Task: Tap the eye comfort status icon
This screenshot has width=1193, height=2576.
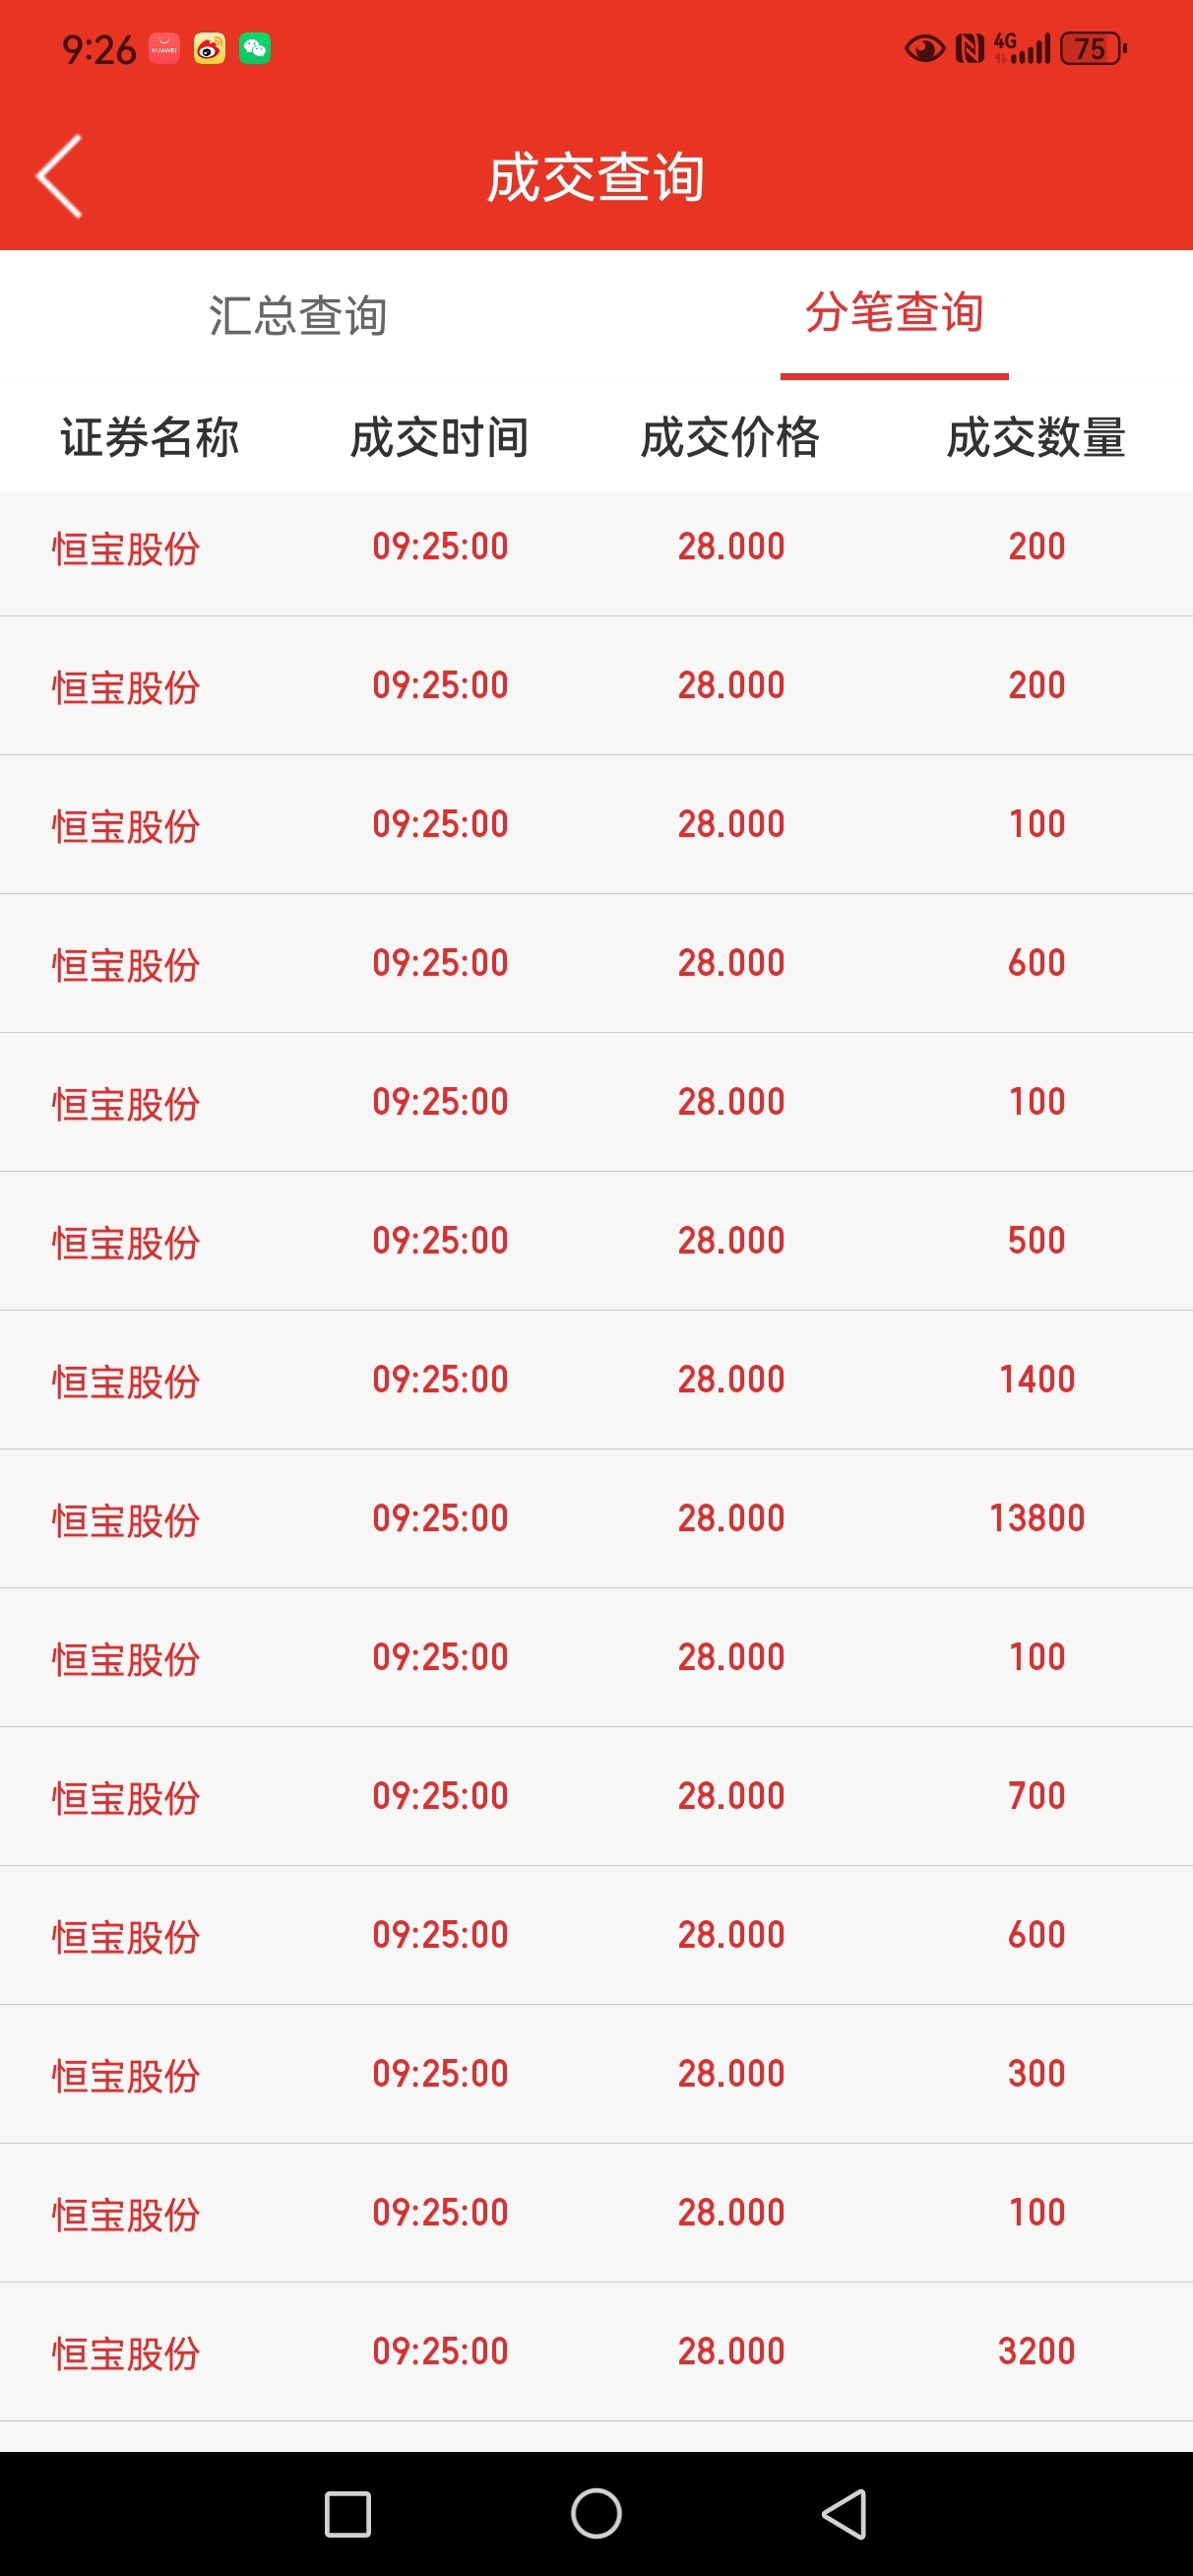Action: click(924, 48)
